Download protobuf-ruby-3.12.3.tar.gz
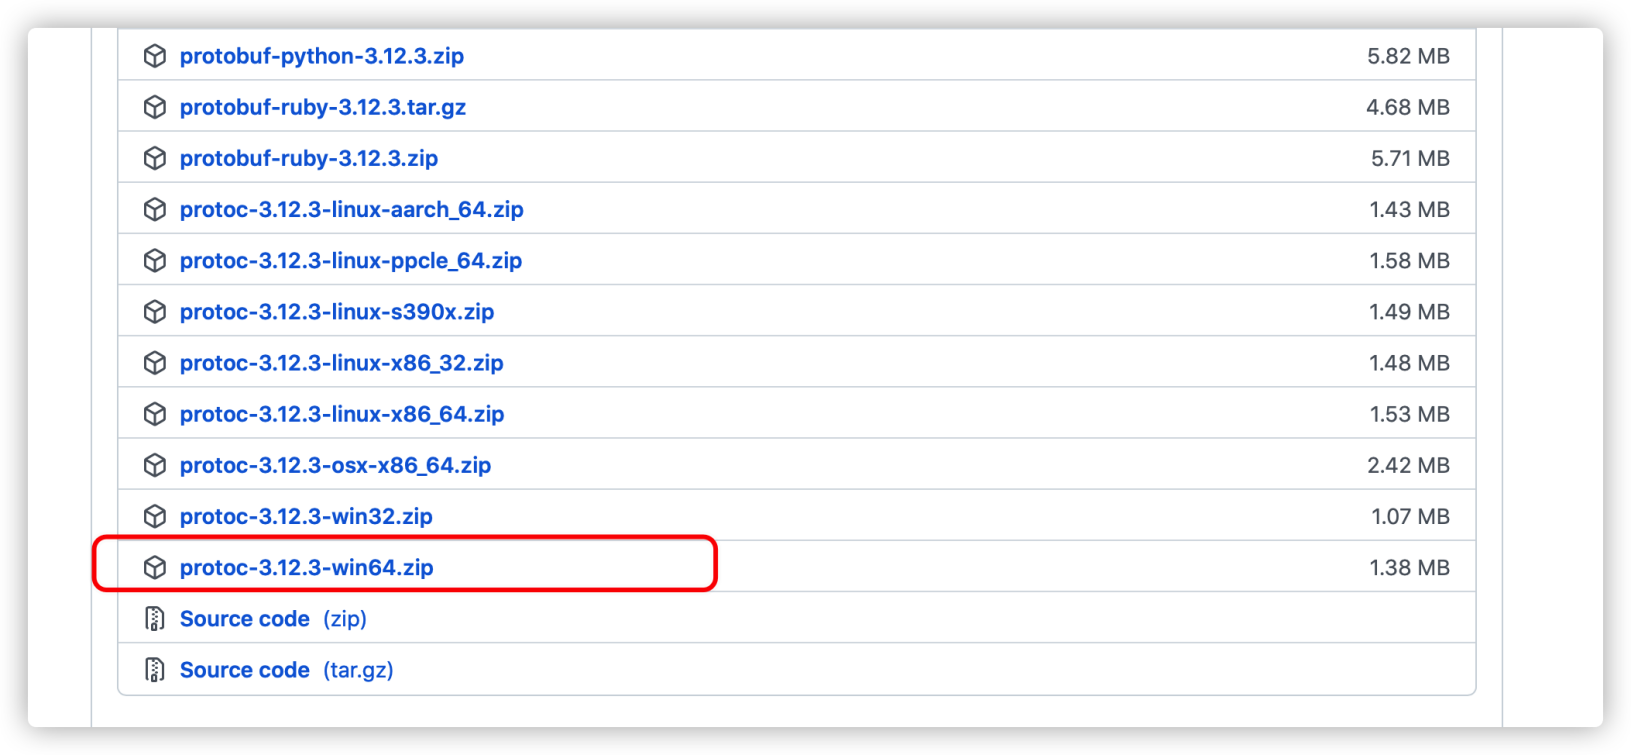This screenshot has width=1631, height=755. click(x=323, y=107)
